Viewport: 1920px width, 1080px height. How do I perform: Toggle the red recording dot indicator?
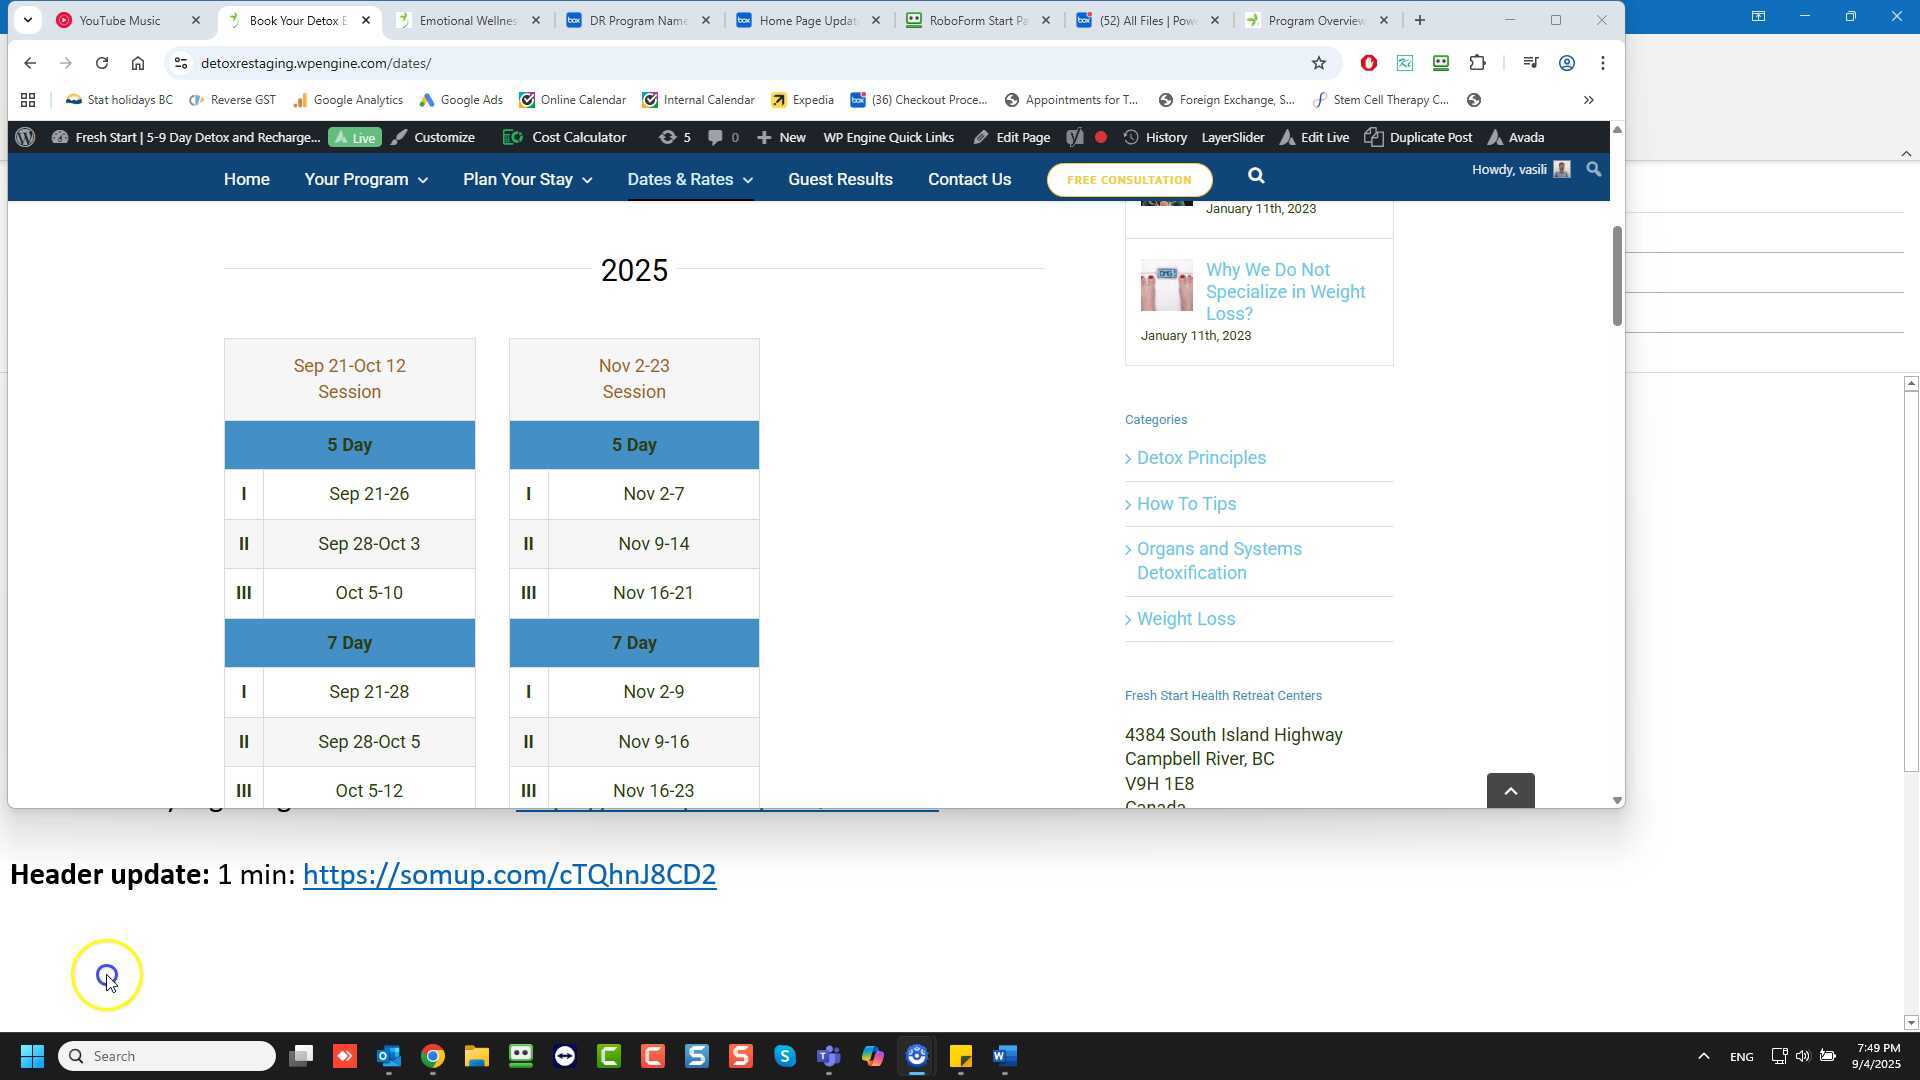pos(1100,138)
